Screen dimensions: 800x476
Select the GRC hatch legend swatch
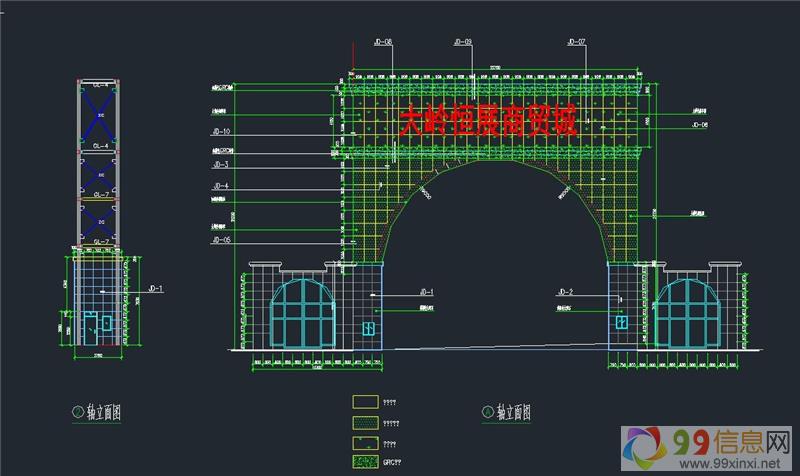click(365, 461)
